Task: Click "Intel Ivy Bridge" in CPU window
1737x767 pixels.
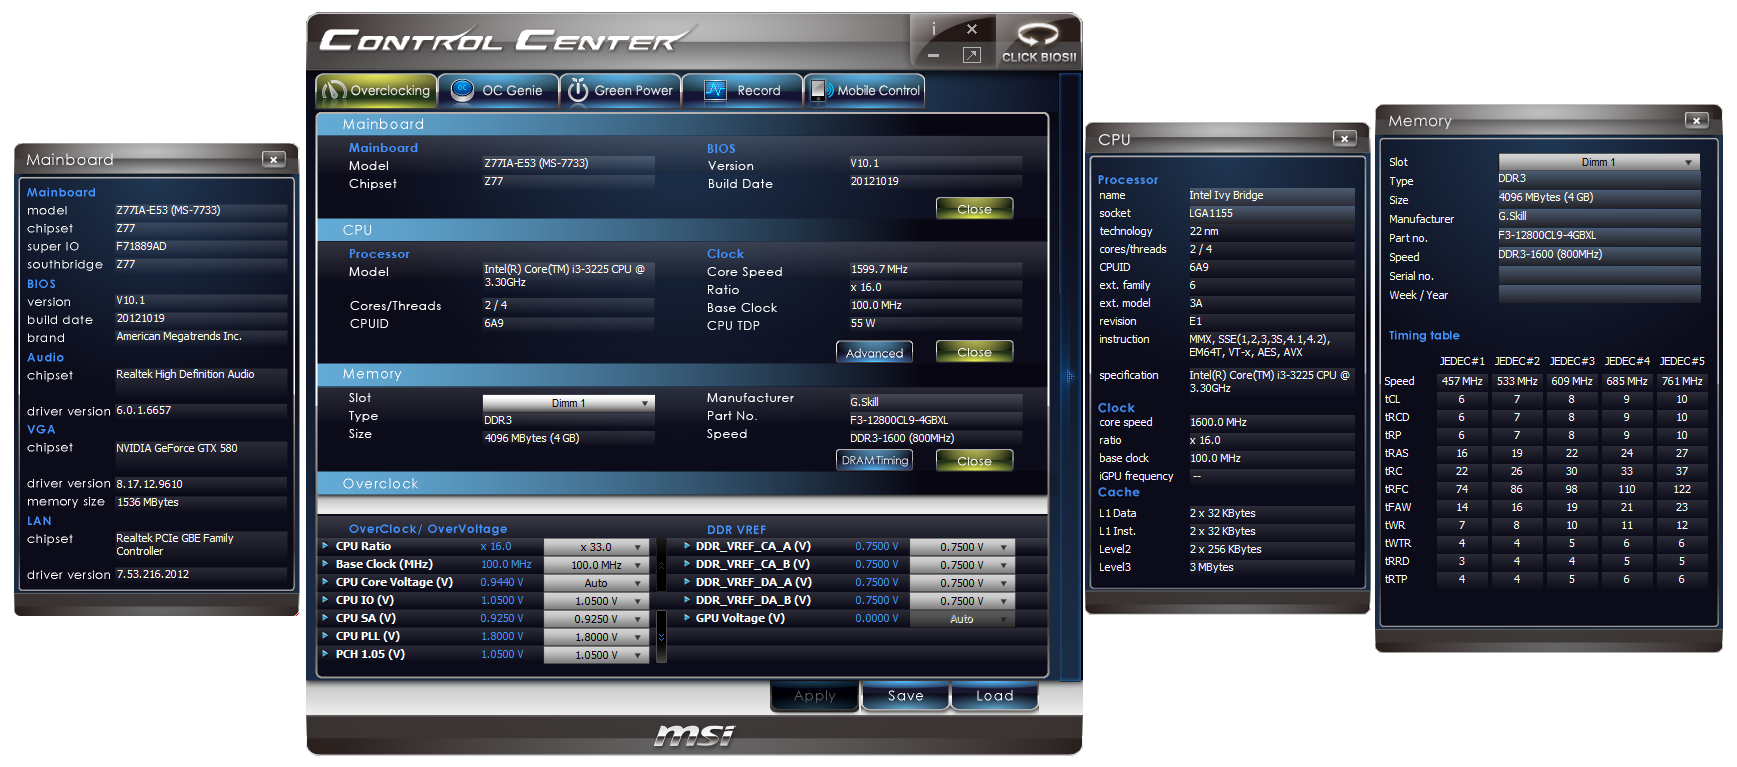Action: click(1226, 195)
